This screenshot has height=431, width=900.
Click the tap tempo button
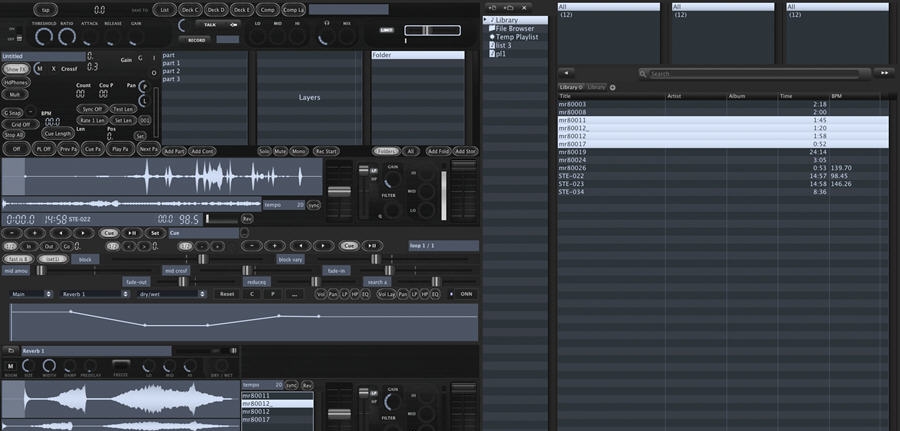tap(45, 10)
